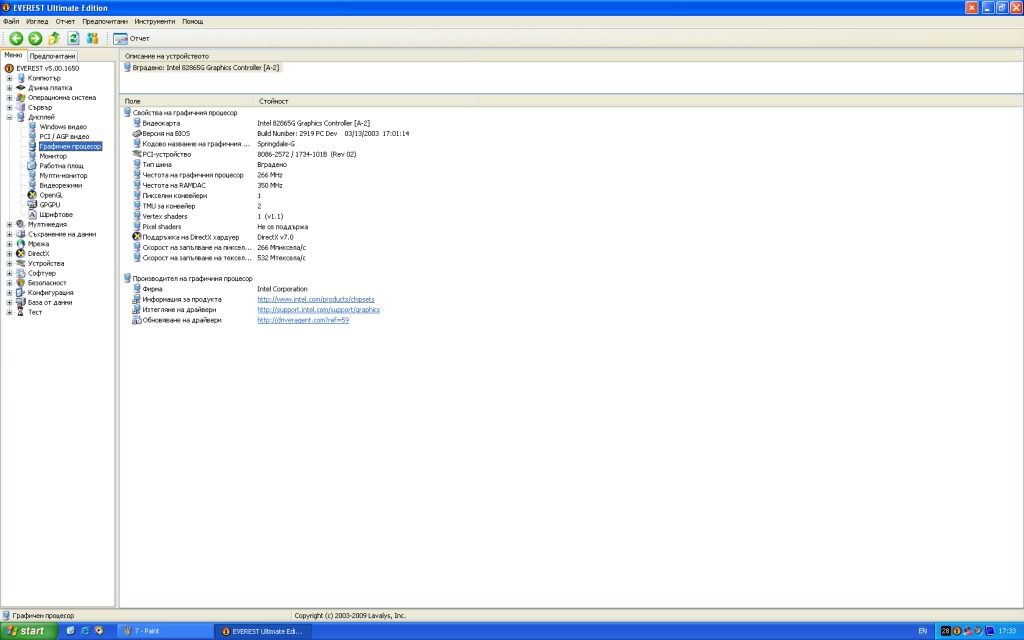Expand the Софтуер tree node

[x=9, y=274]
